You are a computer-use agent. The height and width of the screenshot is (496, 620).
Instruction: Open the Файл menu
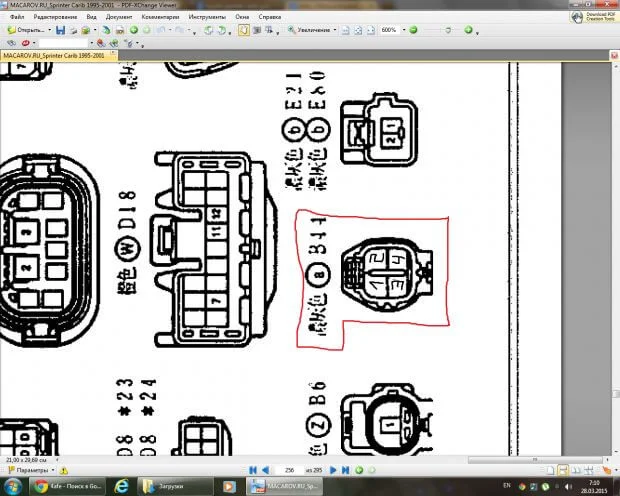(16, 18)
